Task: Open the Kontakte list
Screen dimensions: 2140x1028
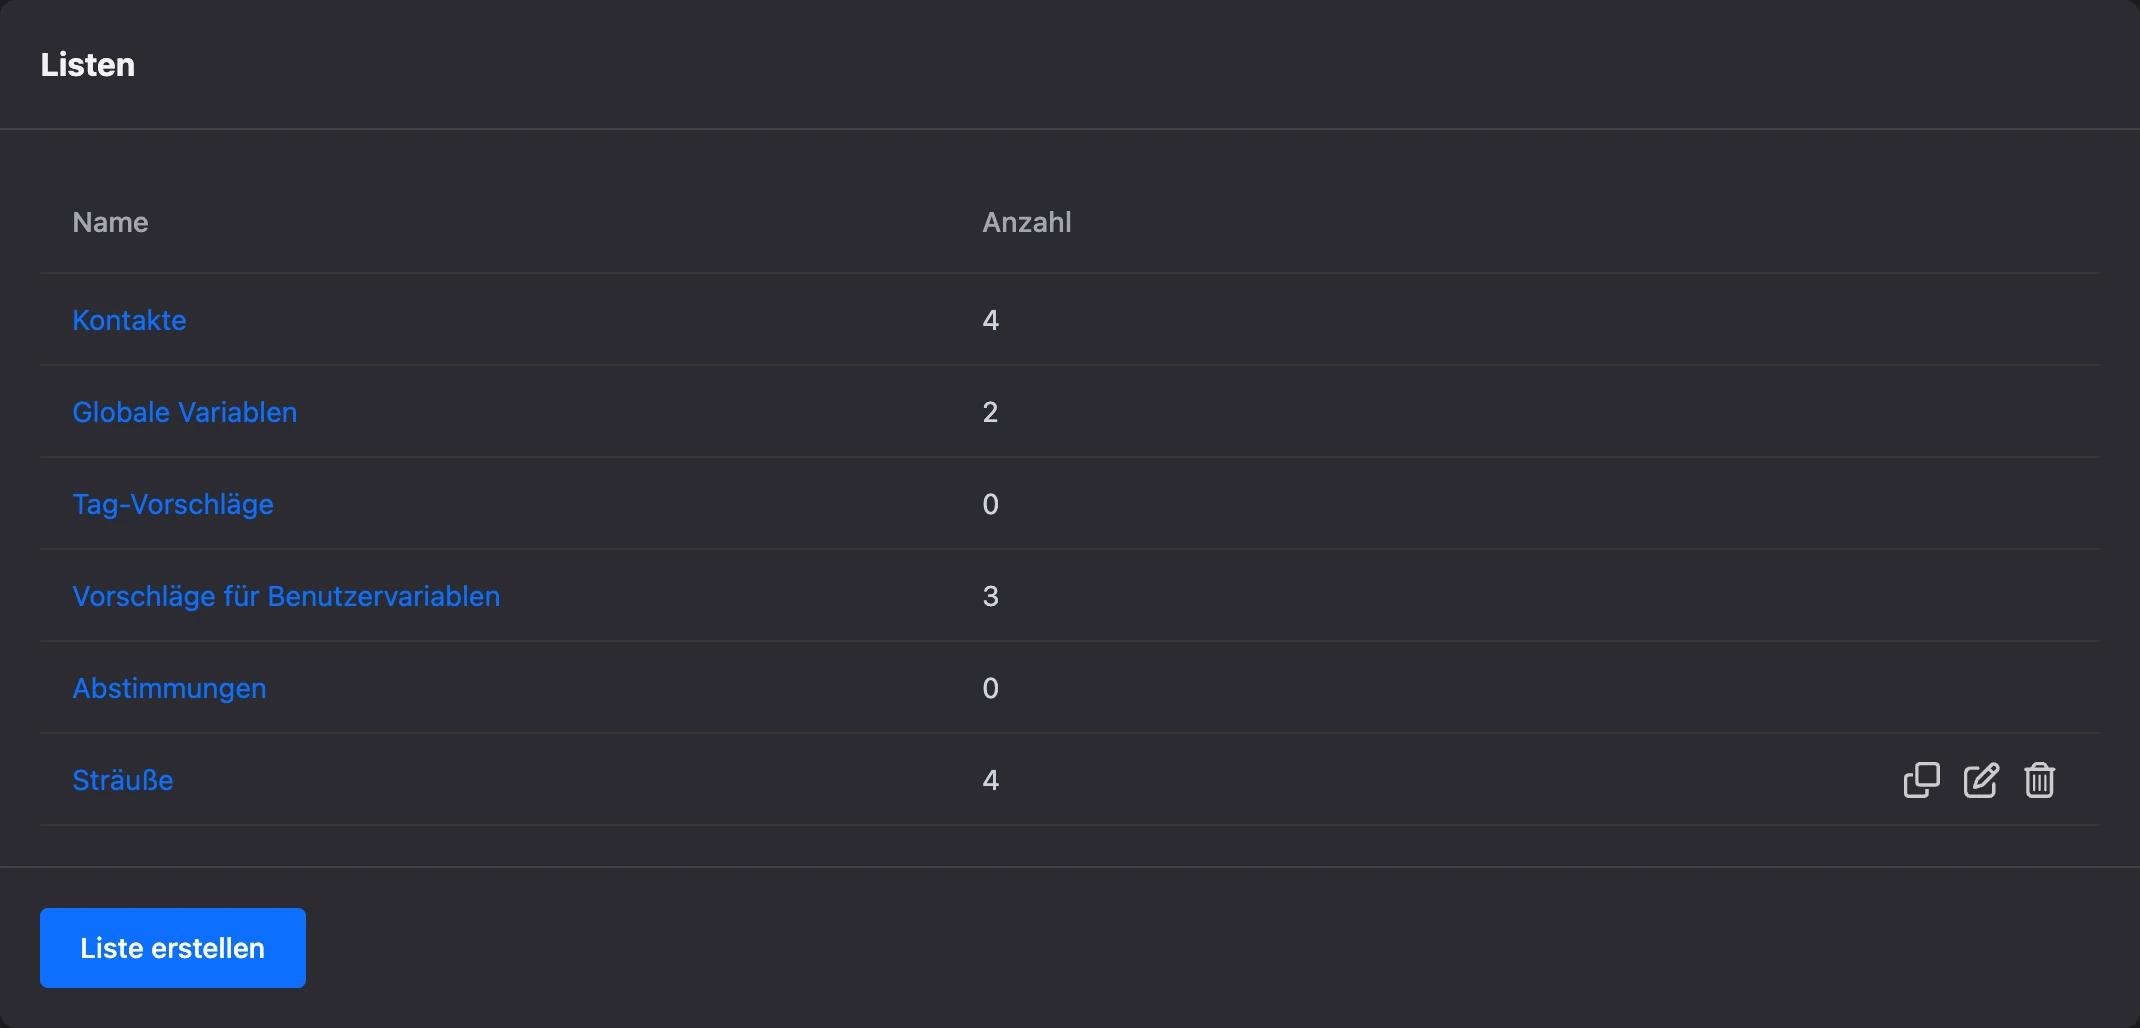Action: click(129, 320)
